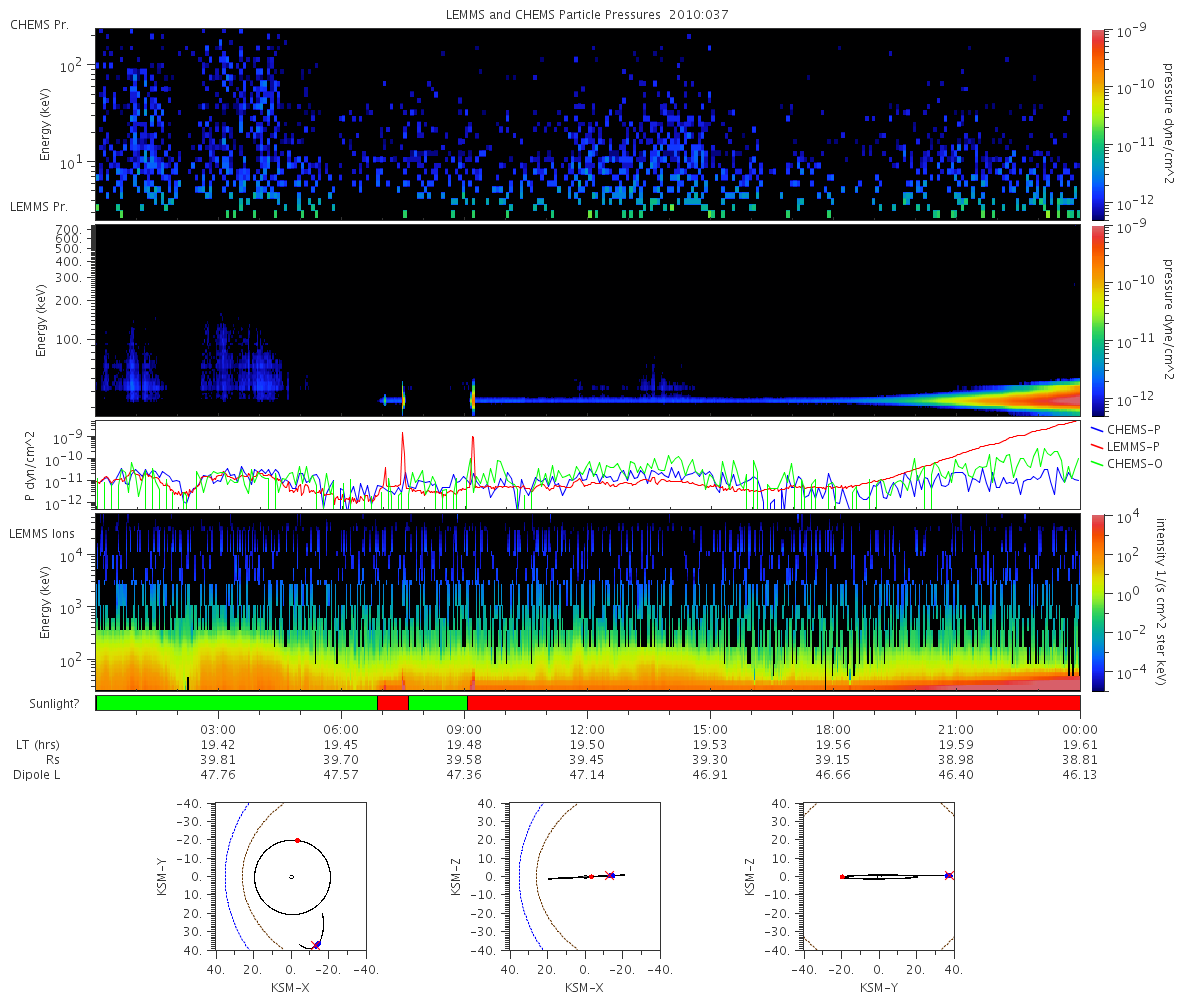Click the Dipole L row label

39,775
